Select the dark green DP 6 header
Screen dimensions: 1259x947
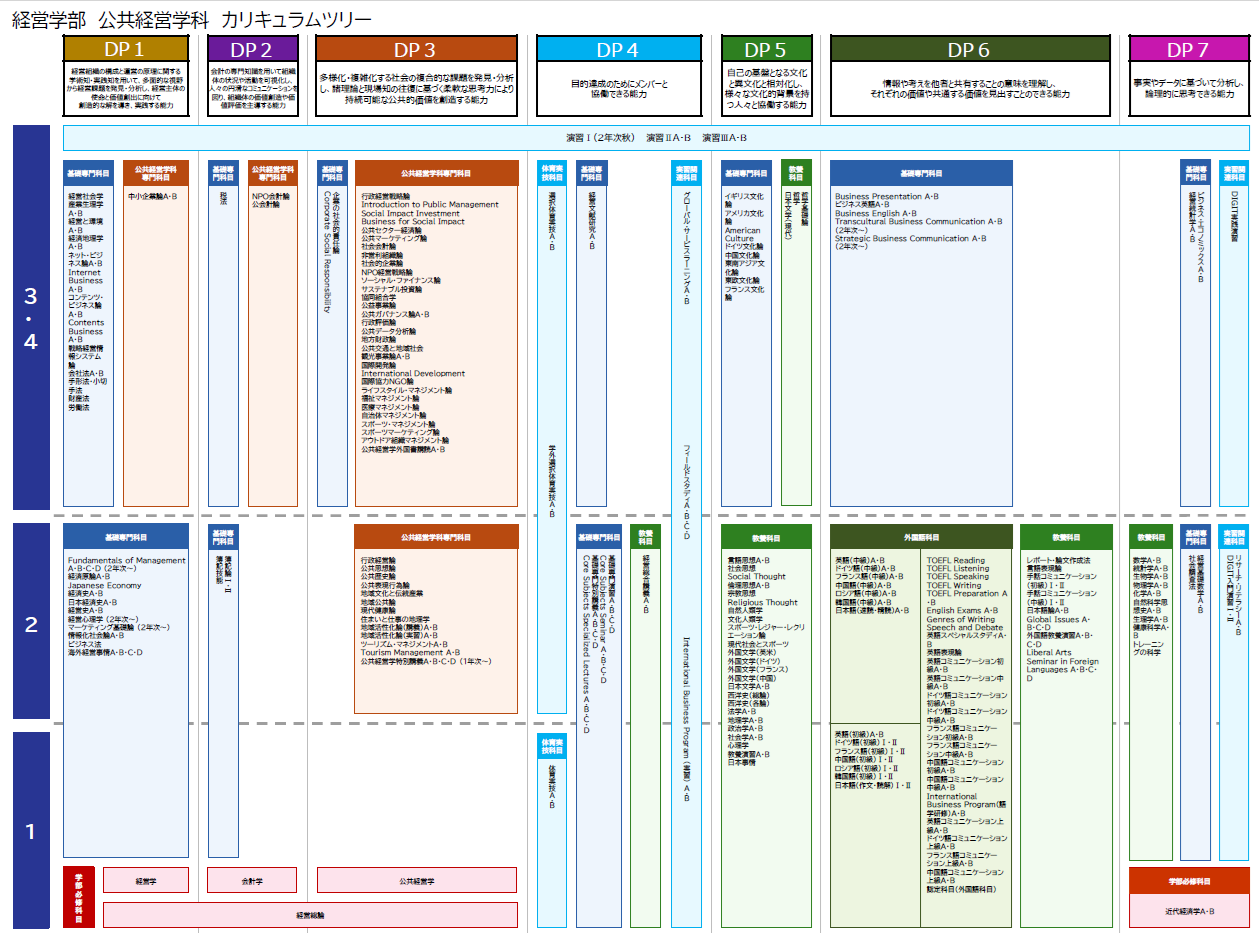coord(970,49)
